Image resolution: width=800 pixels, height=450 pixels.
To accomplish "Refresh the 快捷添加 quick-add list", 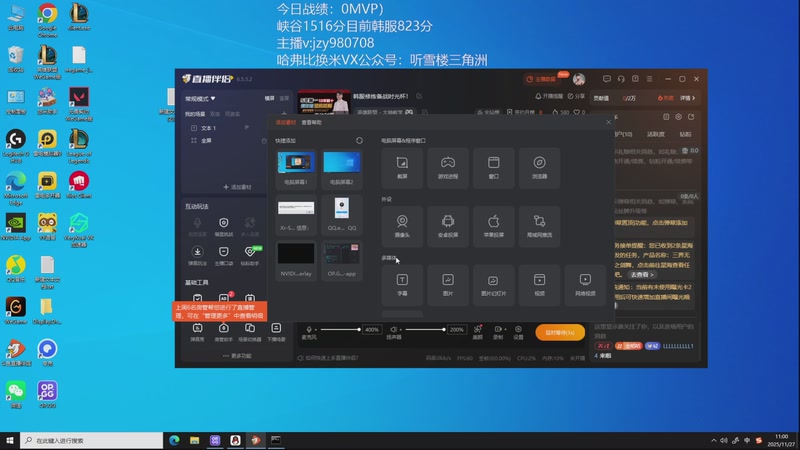I will pos(359,140).
